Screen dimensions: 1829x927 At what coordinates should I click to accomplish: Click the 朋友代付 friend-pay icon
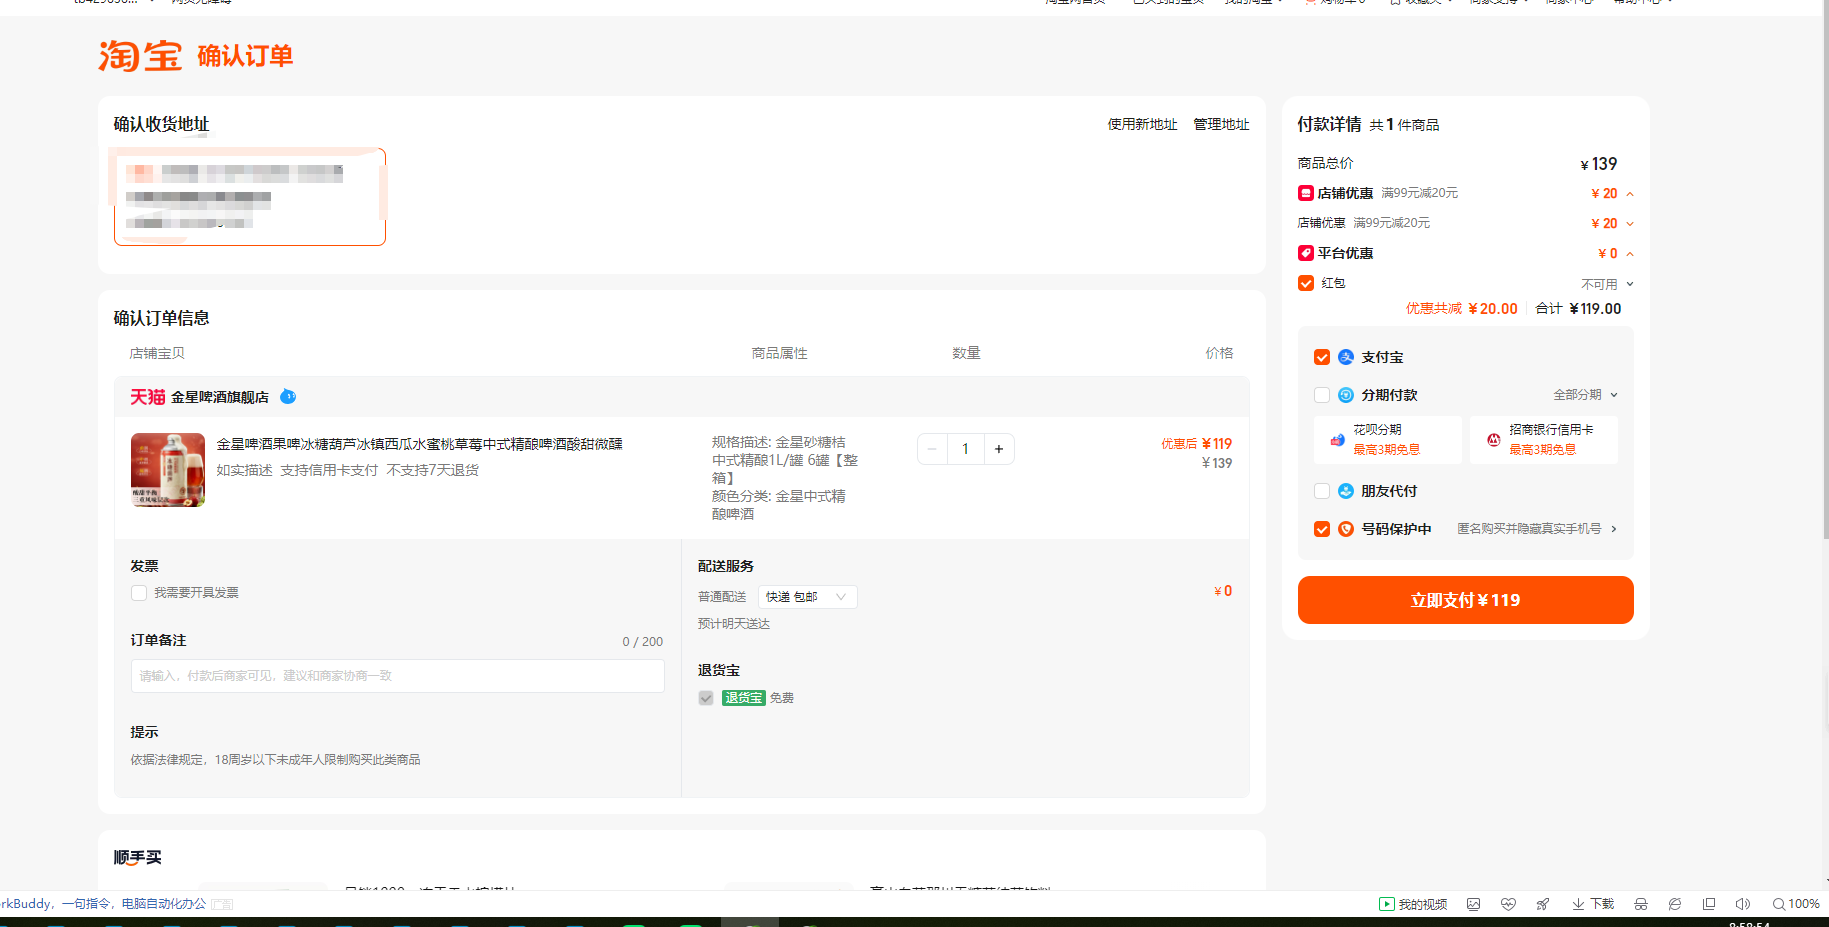click(1346, 491)
